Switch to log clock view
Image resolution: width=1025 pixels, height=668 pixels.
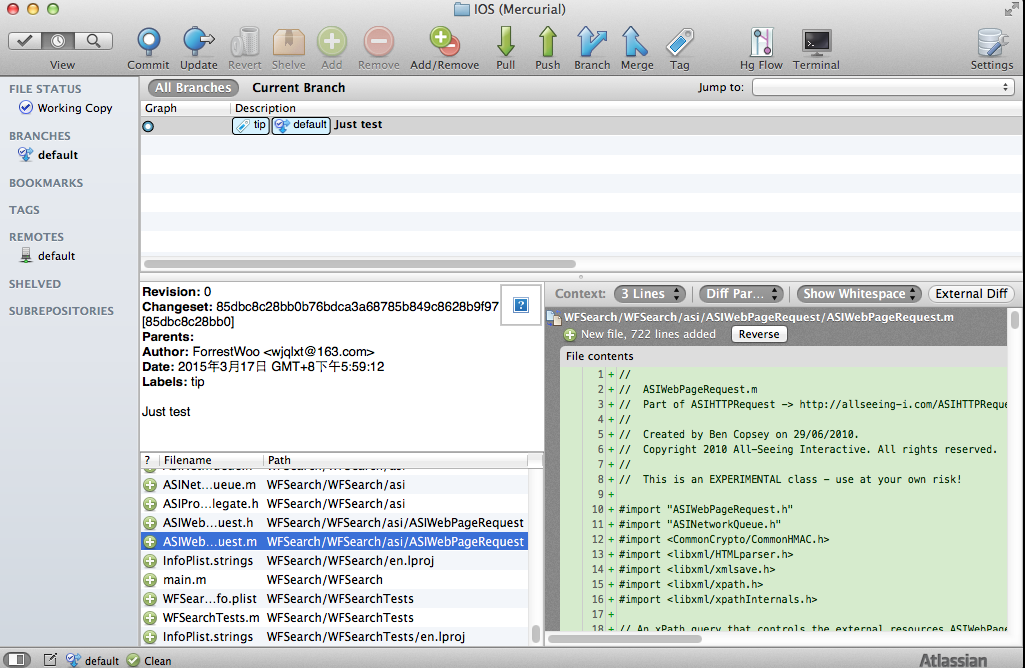[58, 41]
